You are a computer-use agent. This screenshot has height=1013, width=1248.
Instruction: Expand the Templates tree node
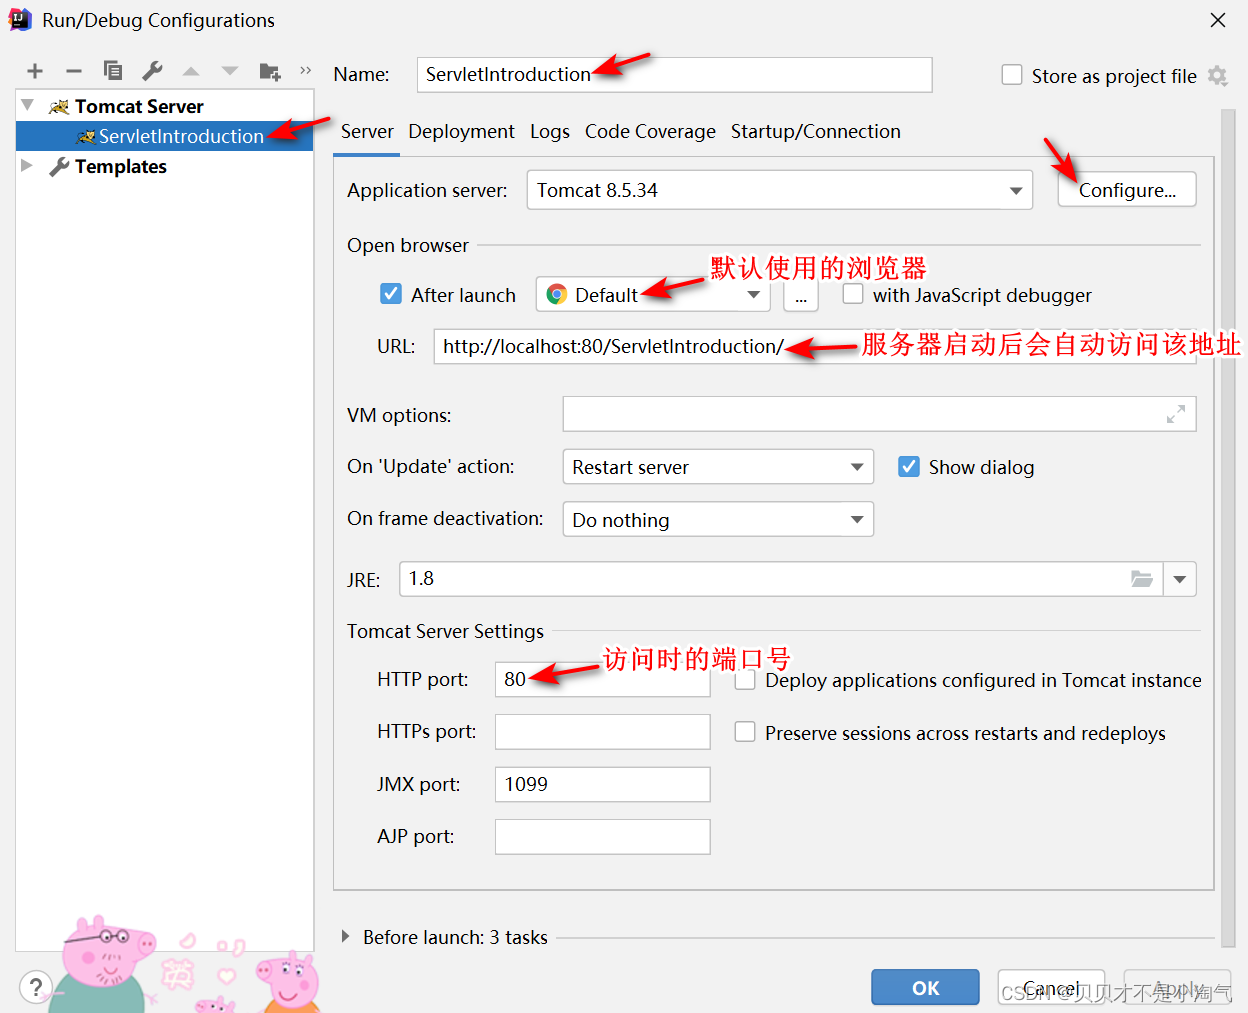point(27,165)
